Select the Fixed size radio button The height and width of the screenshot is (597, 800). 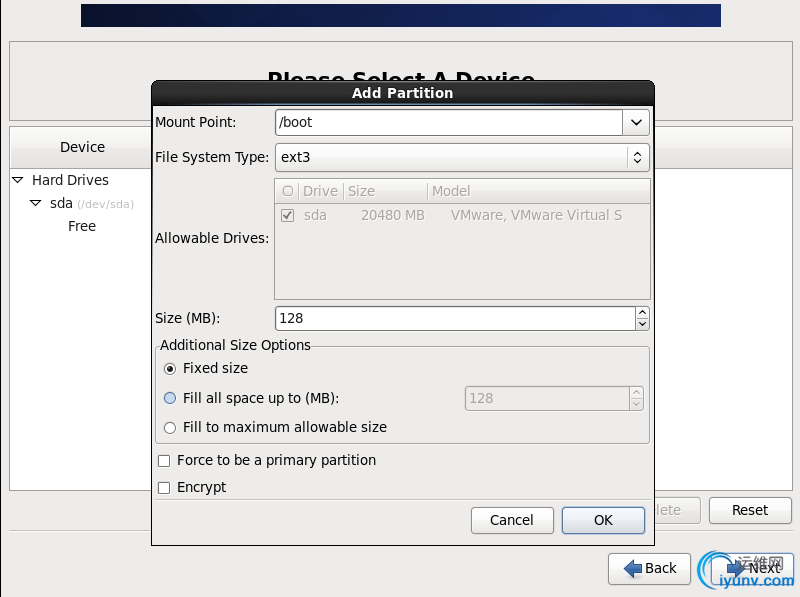click(170, 369)
